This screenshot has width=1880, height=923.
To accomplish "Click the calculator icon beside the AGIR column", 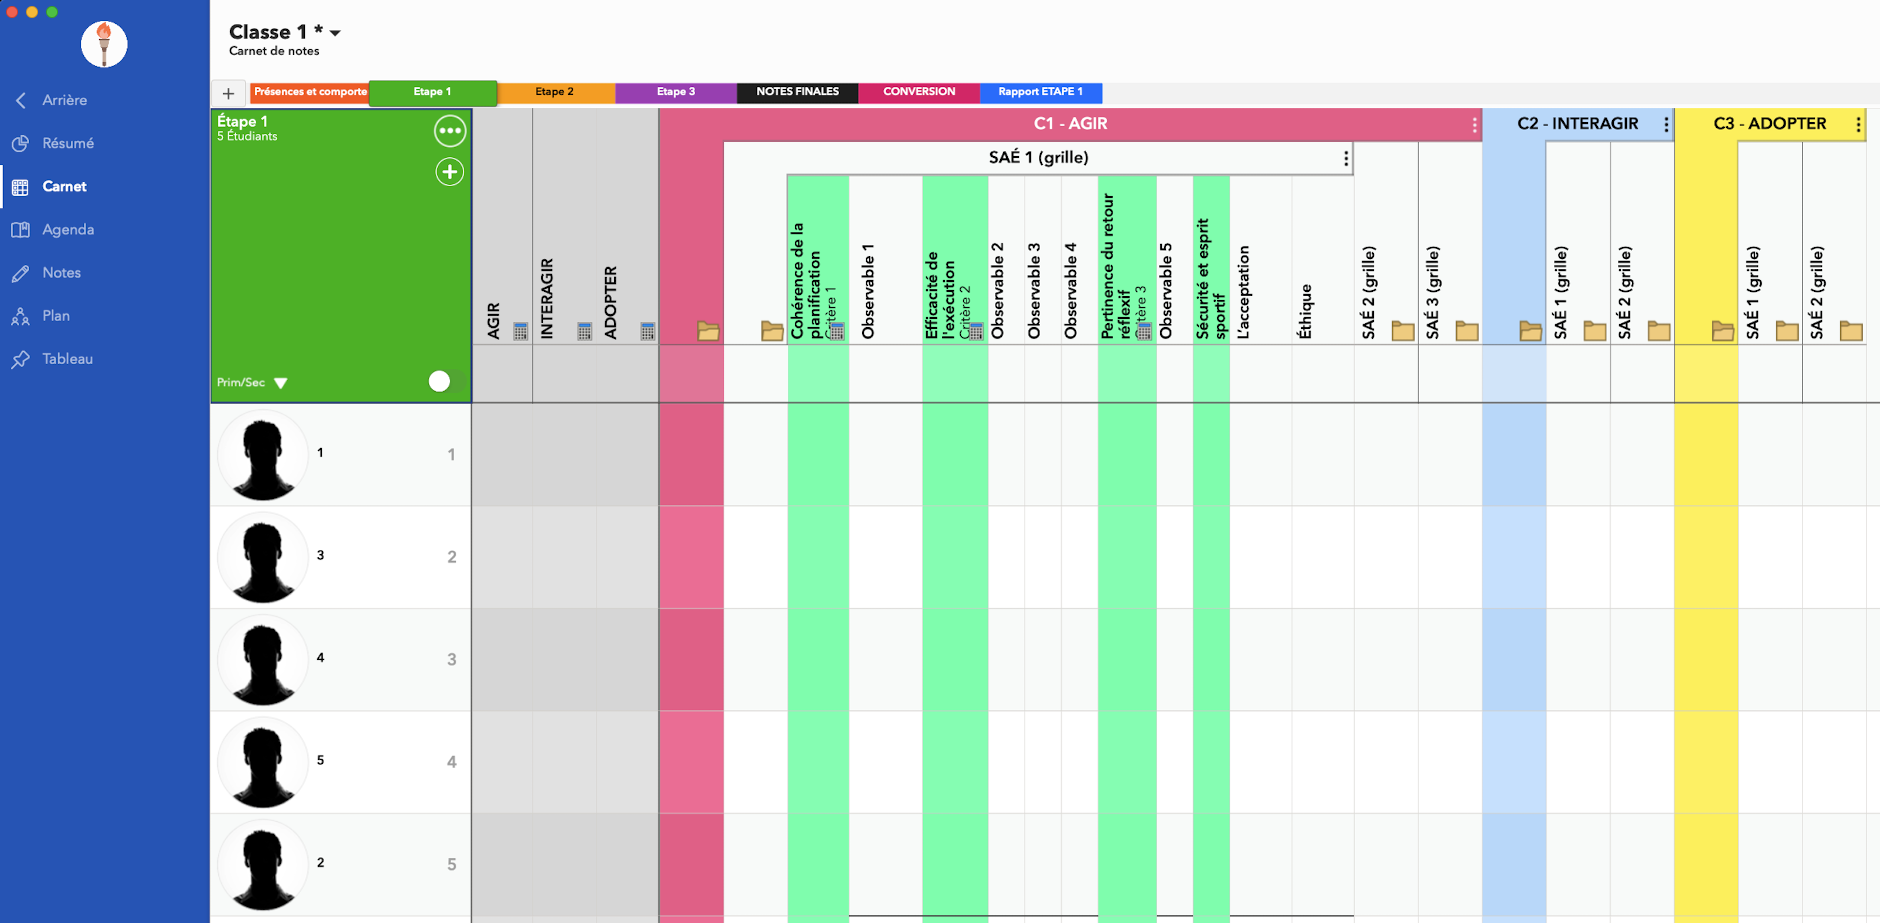I will point(520,331).
